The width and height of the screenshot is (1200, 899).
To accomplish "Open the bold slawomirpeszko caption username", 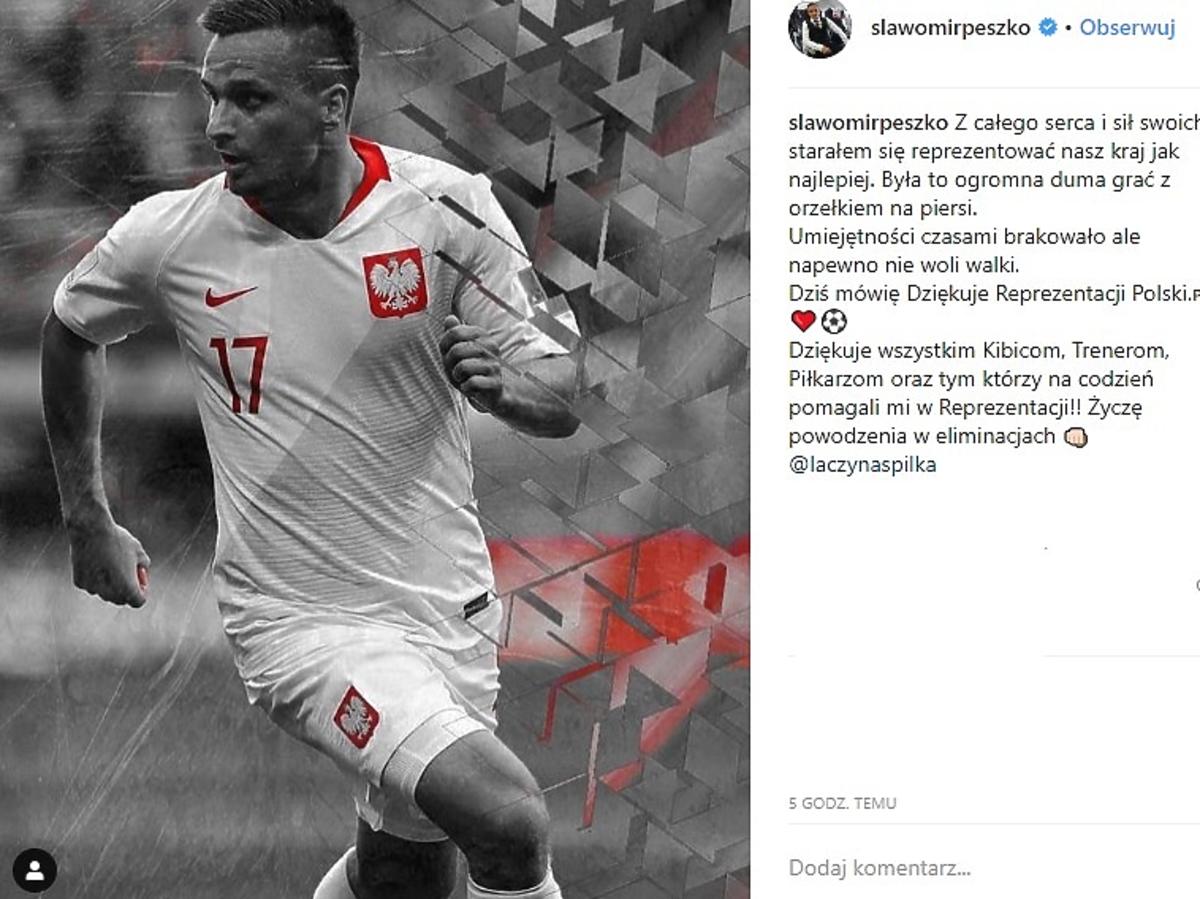I will [x=863, y=123].
